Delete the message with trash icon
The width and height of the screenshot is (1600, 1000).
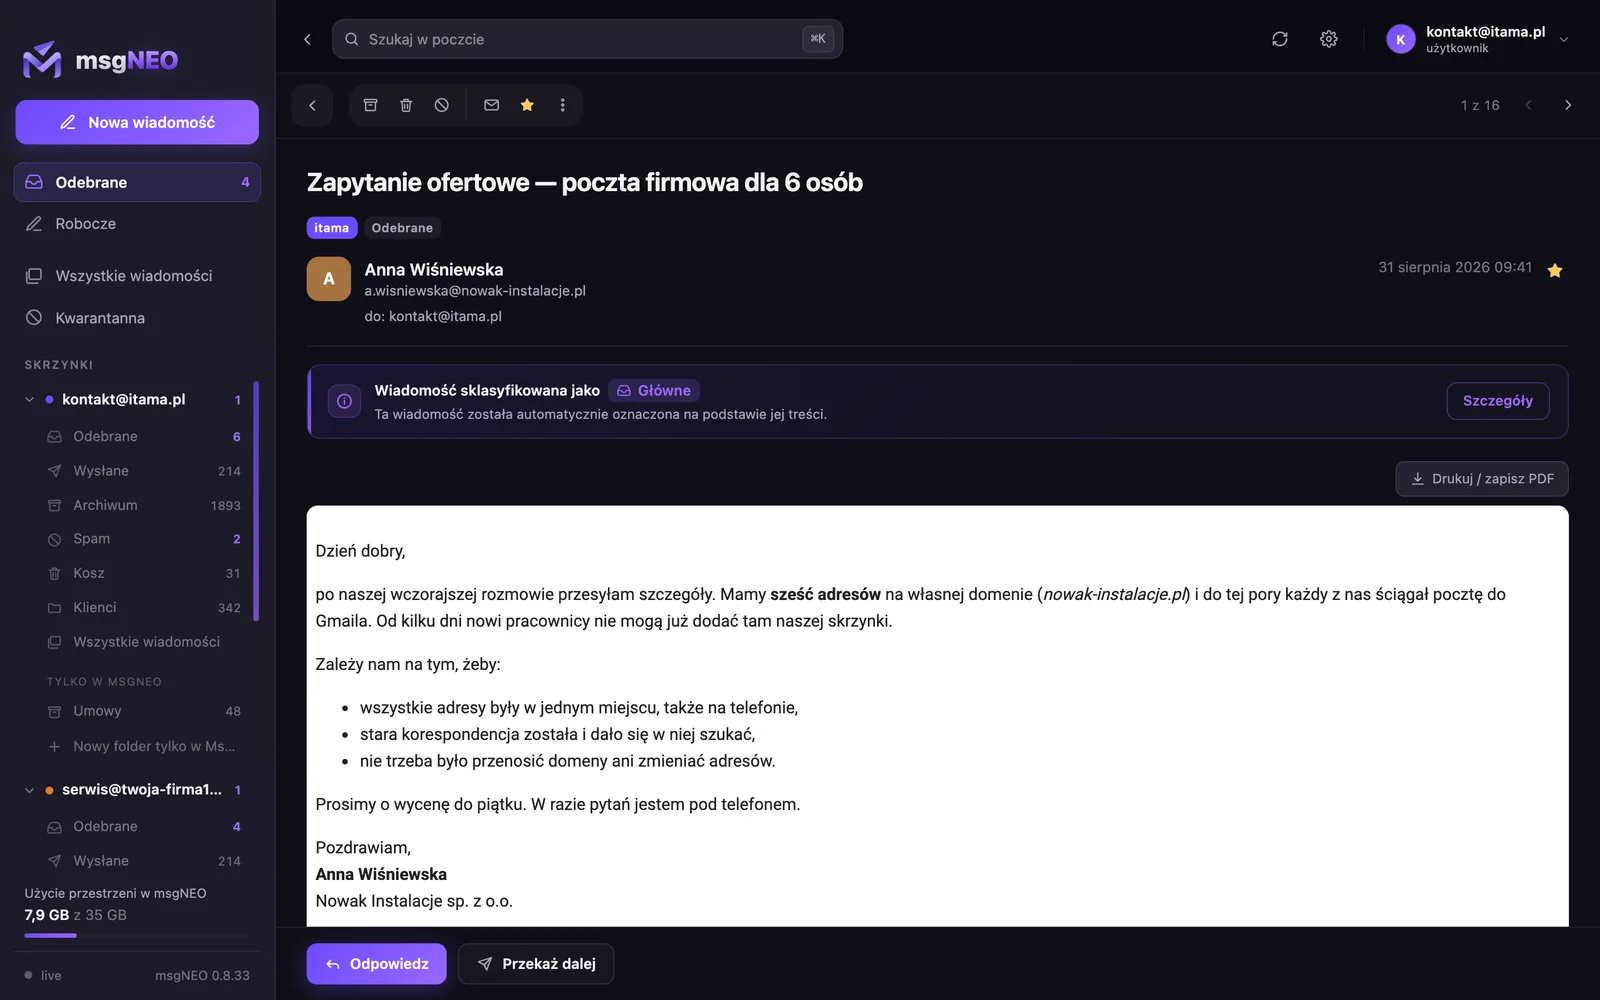tap(406, 105)
